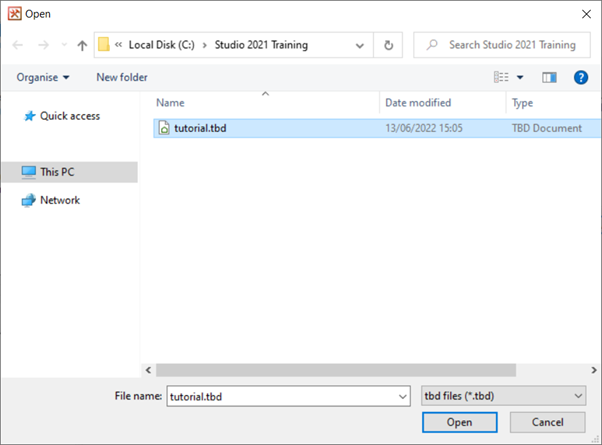Select Quick access in navigation pane
Image resolution: width=602 pixels, height=445 pixels.
pos(69,116)
